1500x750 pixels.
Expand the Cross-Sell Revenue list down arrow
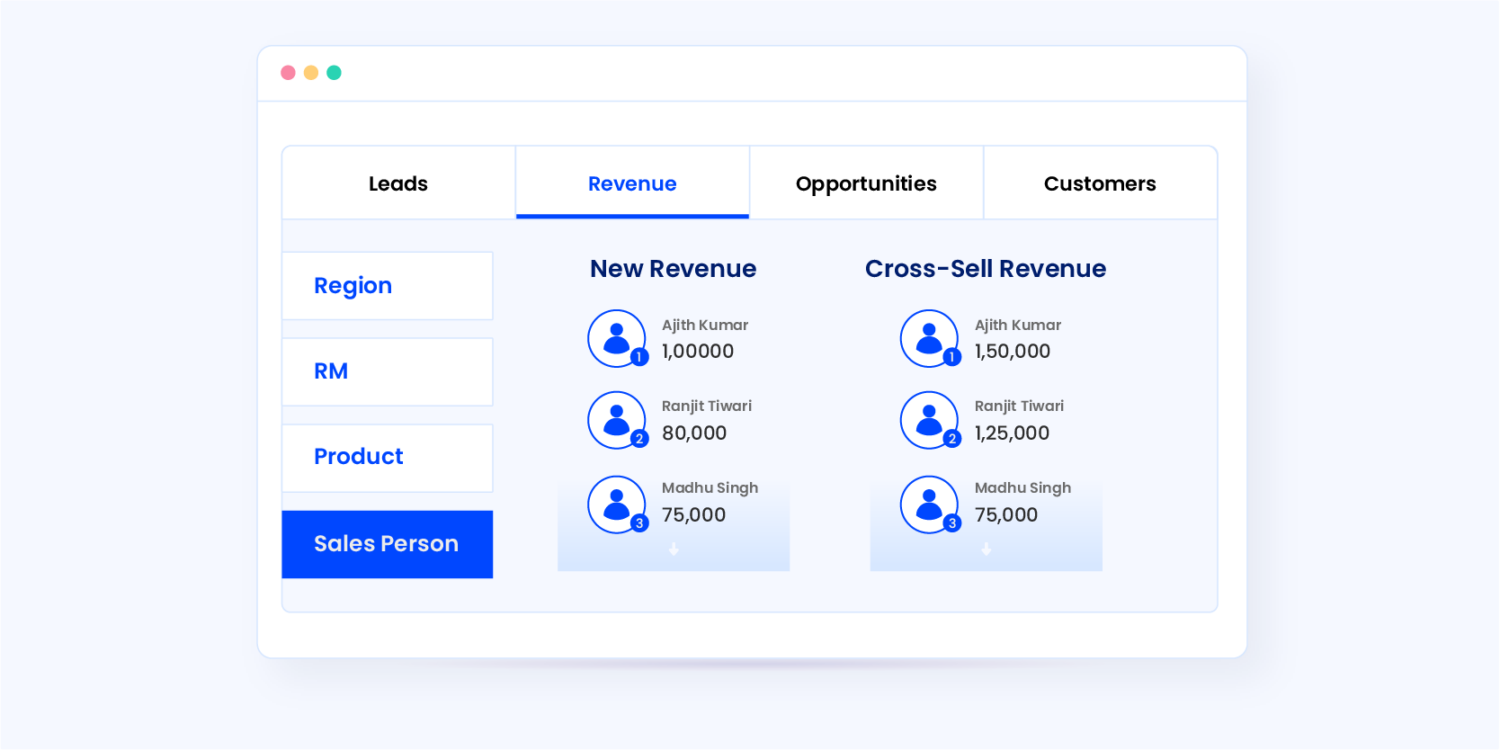[x=986, y=548]
